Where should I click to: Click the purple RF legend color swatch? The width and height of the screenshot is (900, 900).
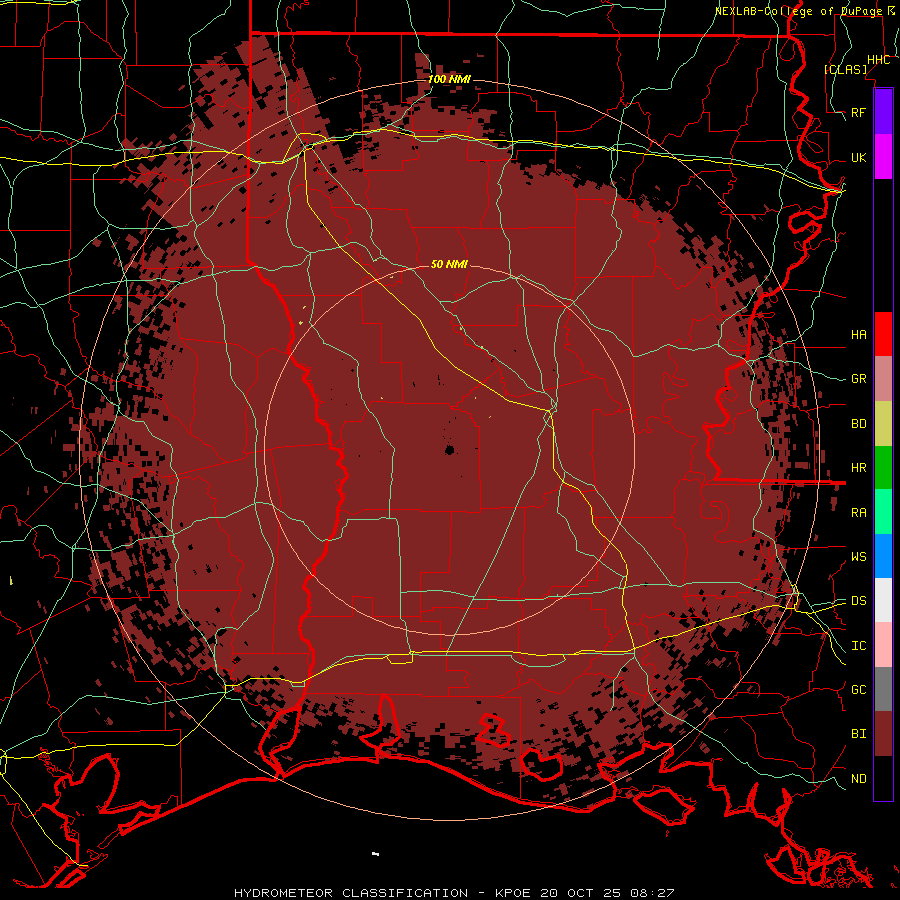883,112
